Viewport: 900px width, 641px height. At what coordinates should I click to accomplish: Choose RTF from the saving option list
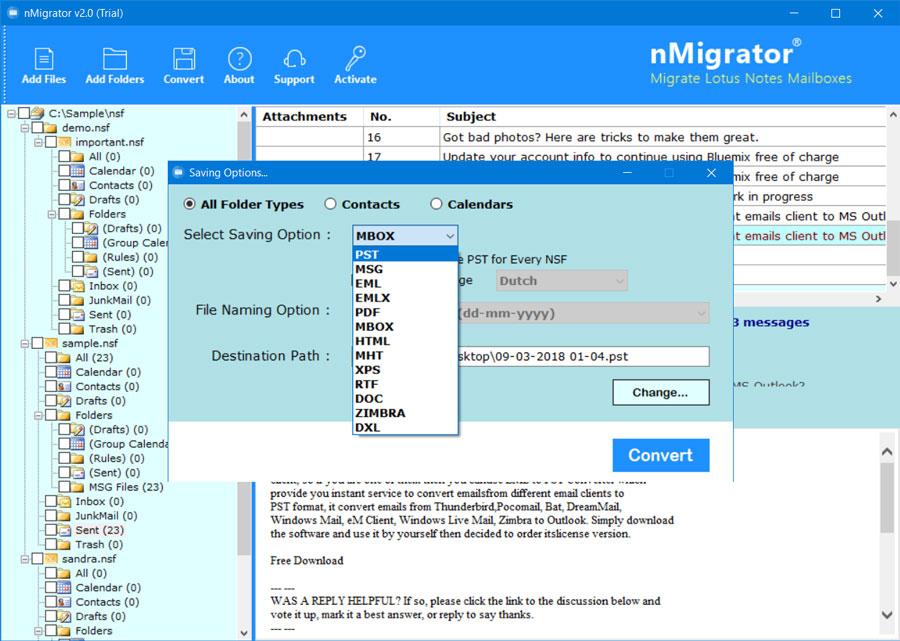(x=405, y=384)
